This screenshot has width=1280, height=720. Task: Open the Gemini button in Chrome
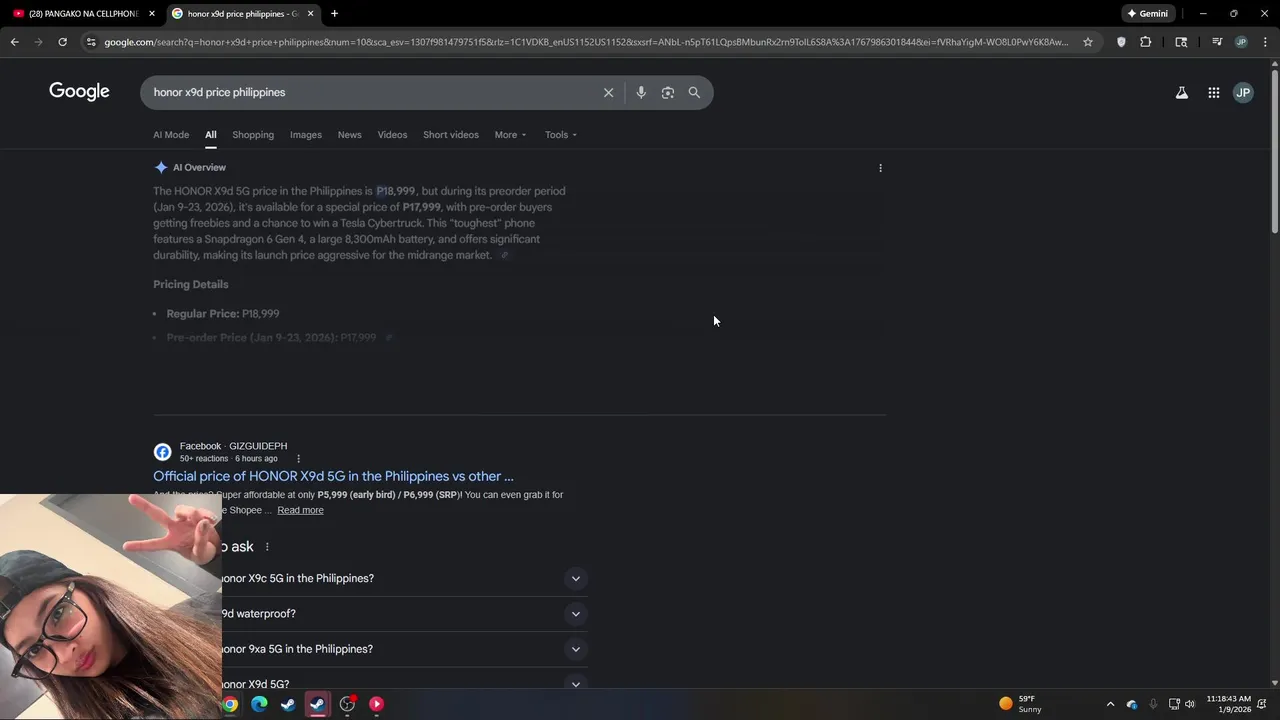[1147, 14]
